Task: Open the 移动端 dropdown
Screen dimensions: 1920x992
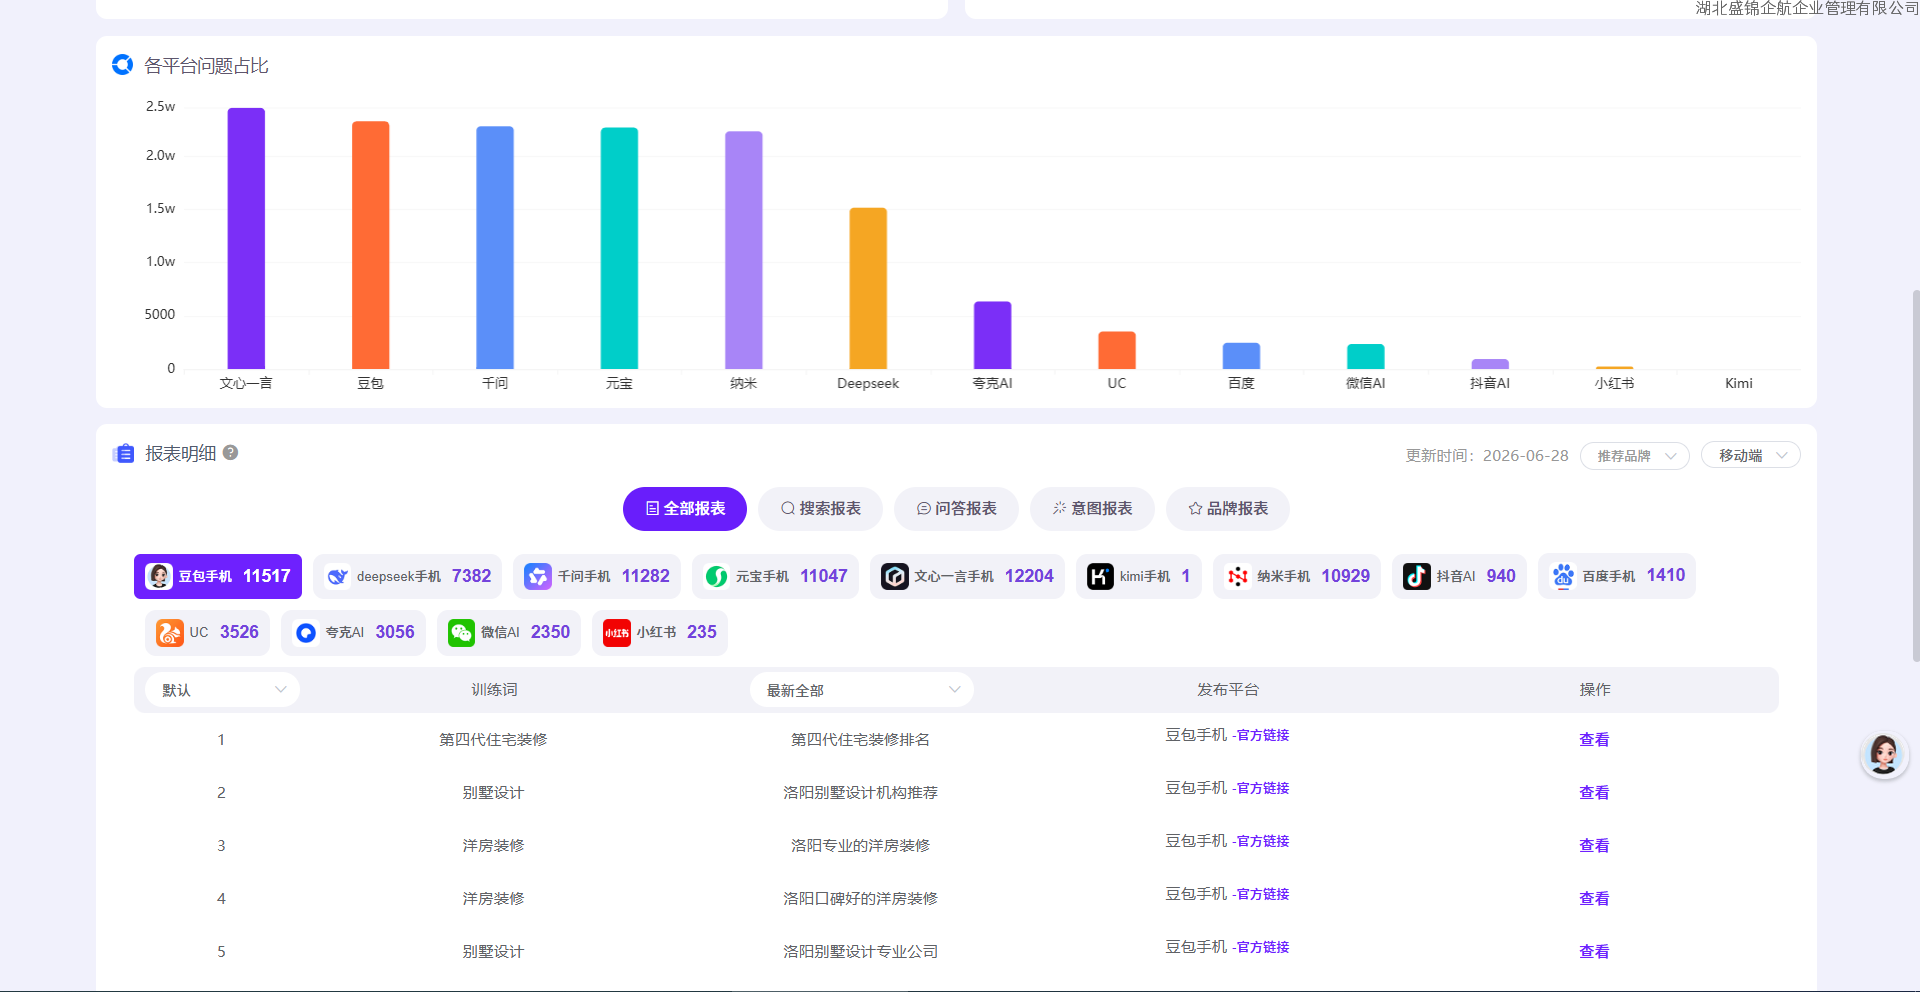Action: (1751, 456)
